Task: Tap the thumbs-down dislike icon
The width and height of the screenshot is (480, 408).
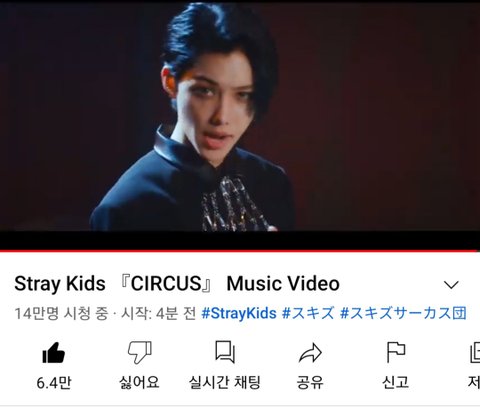Action: coord(140,352)
